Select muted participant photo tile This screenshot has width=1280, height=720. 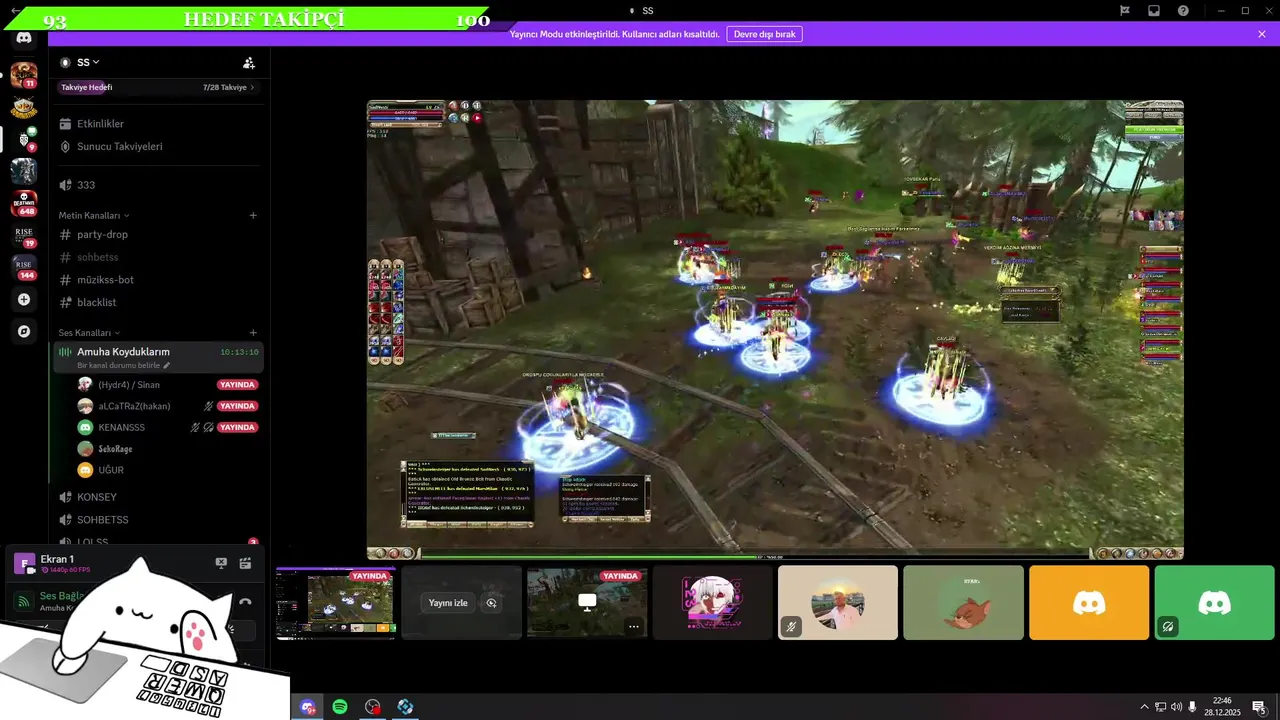click(838, 603)
